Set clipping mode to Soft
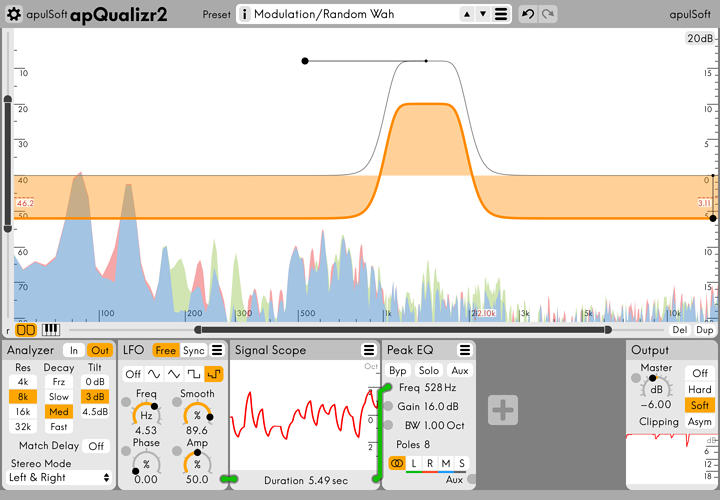This screenshot has height=500, width=720. 700,405
